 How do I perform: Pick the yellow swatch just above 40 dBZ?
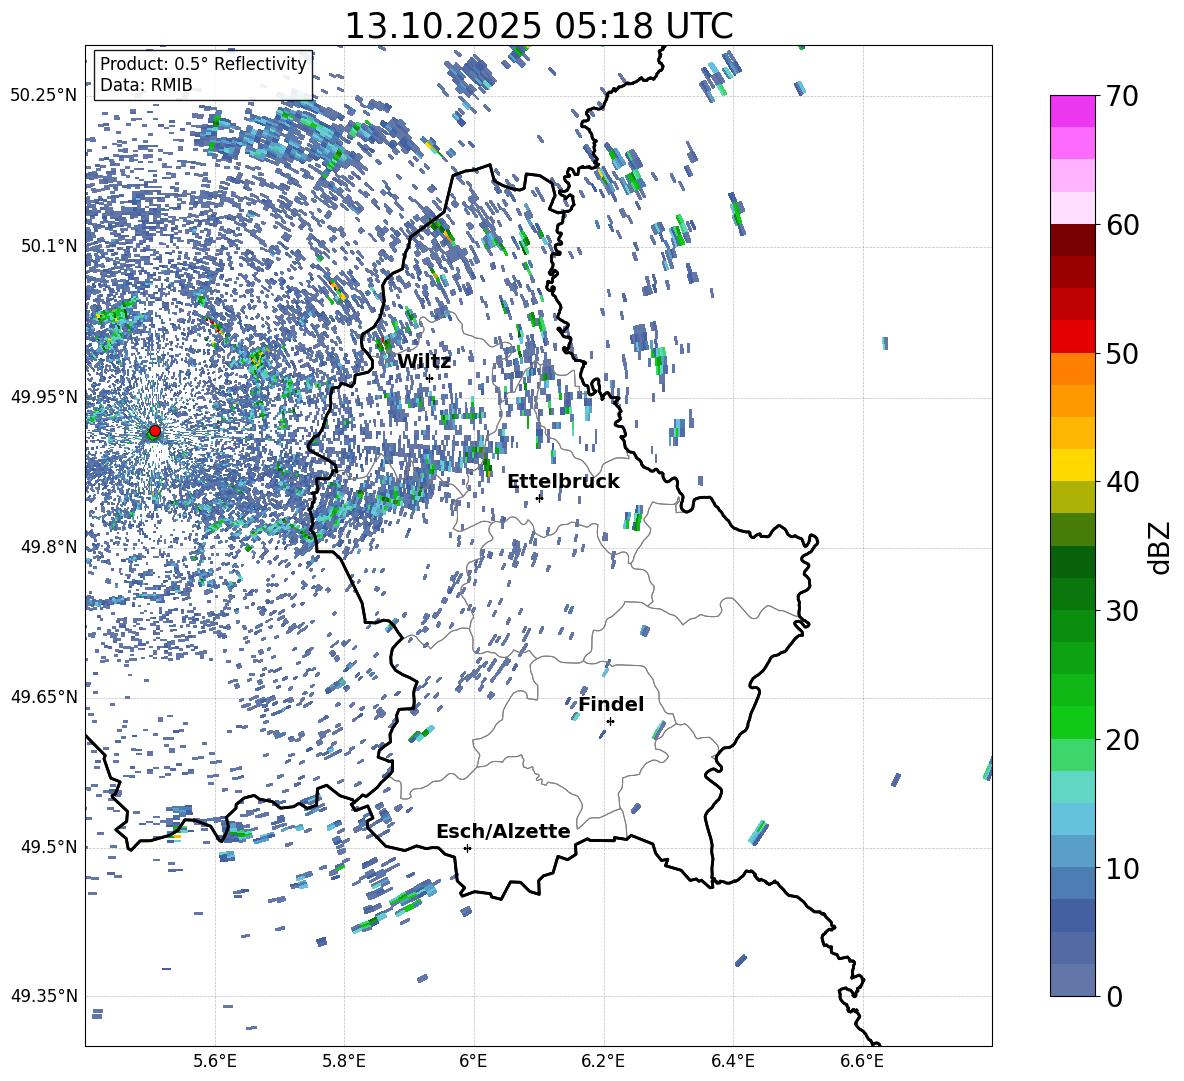[1073, 465]
